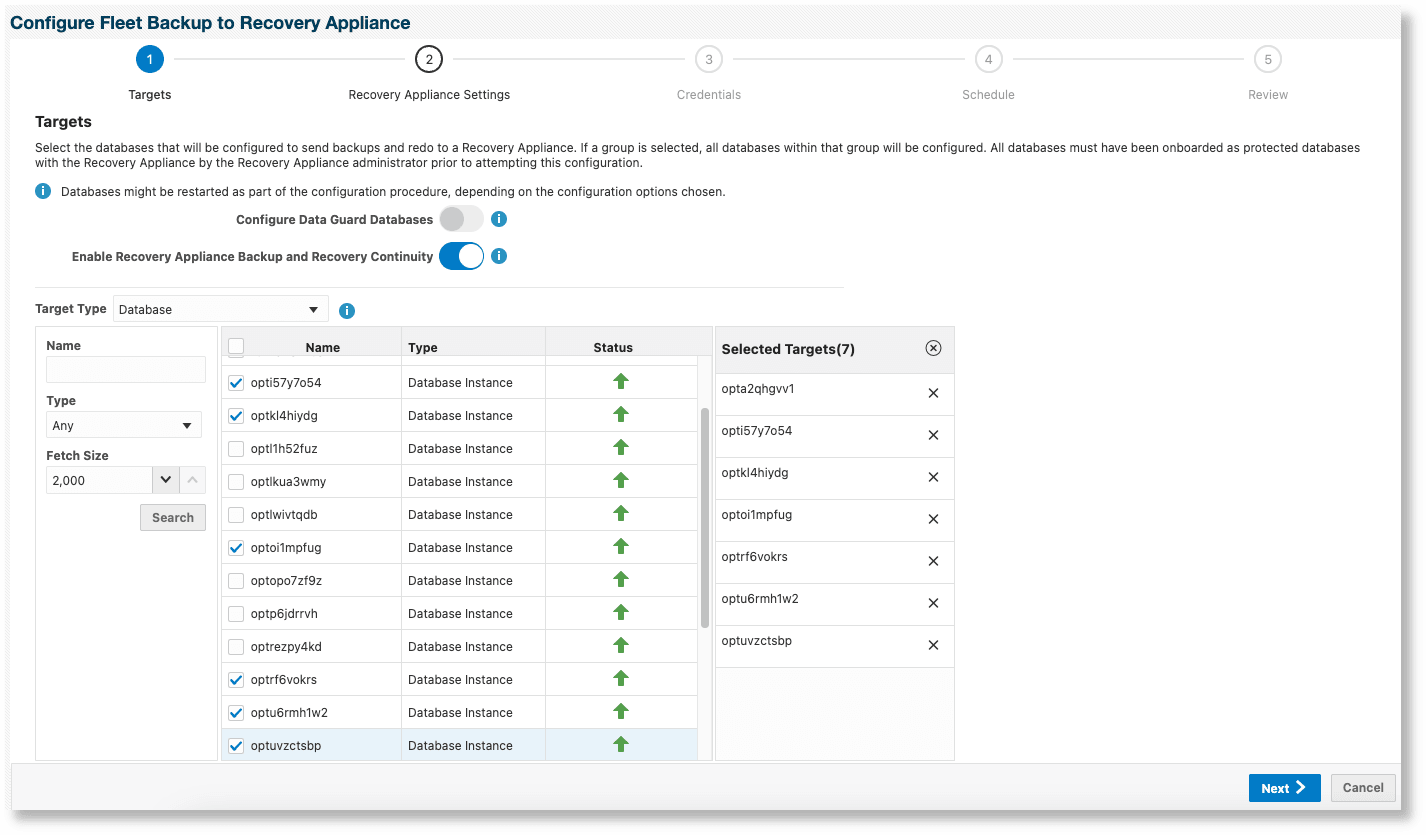Toggle Configure Data Guard Databases switch
Viewport: 1426px width, 835px height.
point(461,219)
